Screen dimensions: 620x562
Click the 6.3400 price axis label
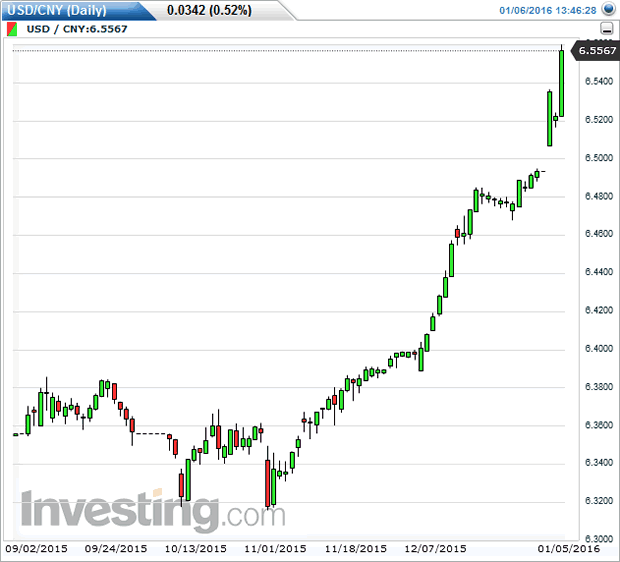599,463
